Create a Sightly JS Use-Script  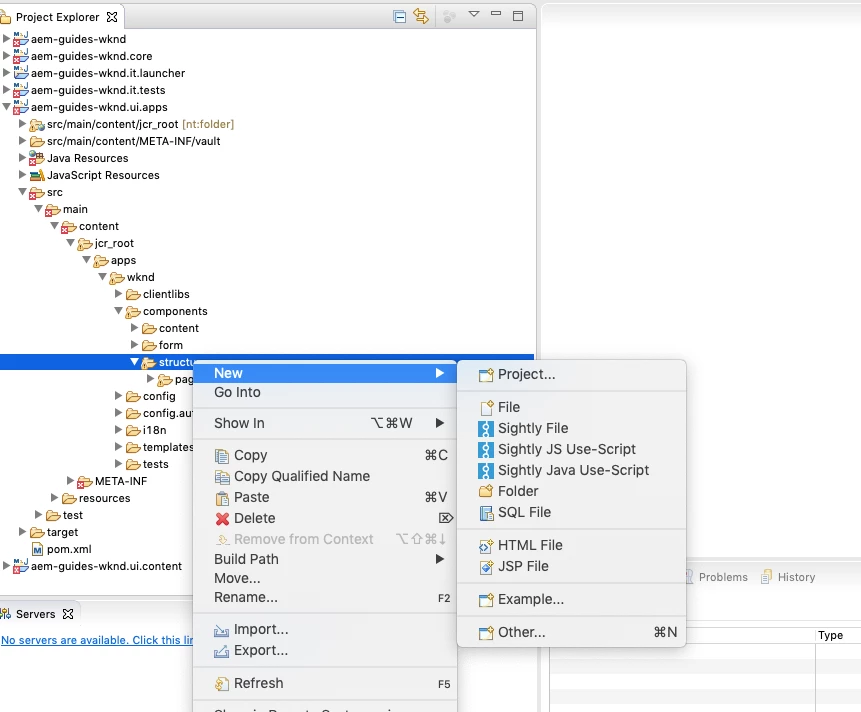tap(572, 449)
